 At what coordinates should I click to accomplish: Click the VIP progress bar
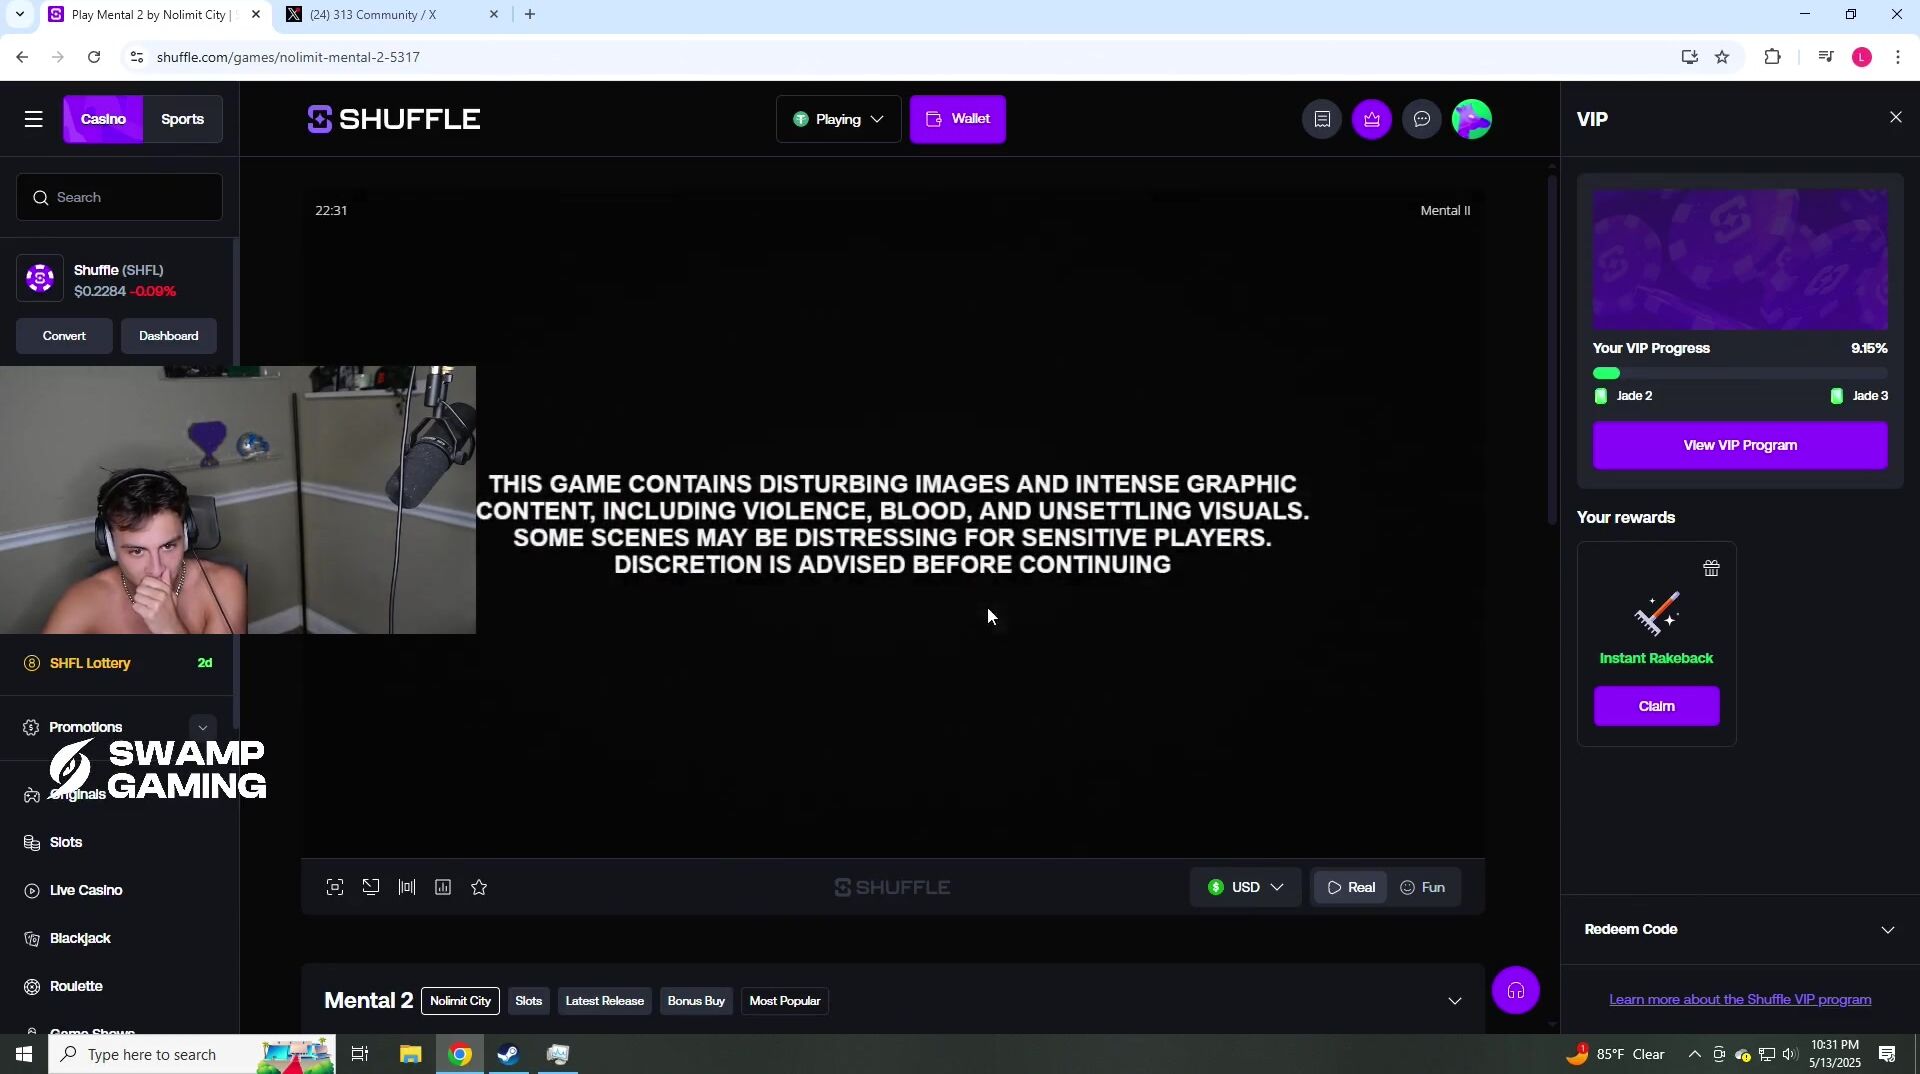point(1740,374)
